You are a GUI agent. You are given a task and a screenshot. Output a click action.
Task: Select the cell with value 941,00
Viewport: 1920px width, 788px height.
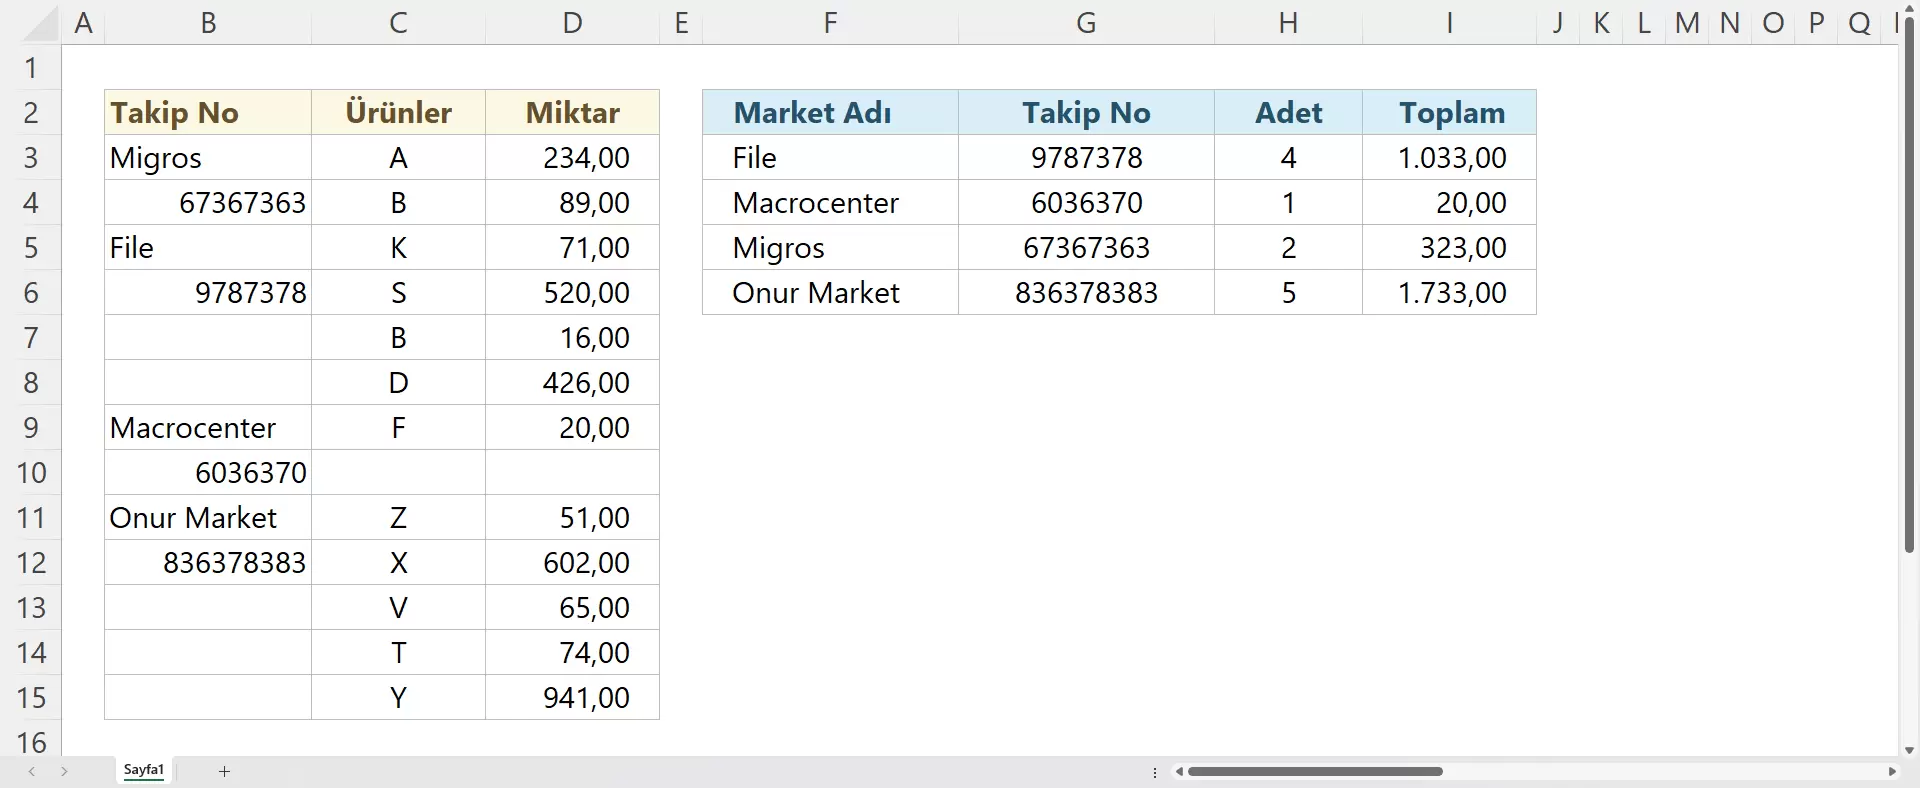pyautogui.click(x=572, y=697)
